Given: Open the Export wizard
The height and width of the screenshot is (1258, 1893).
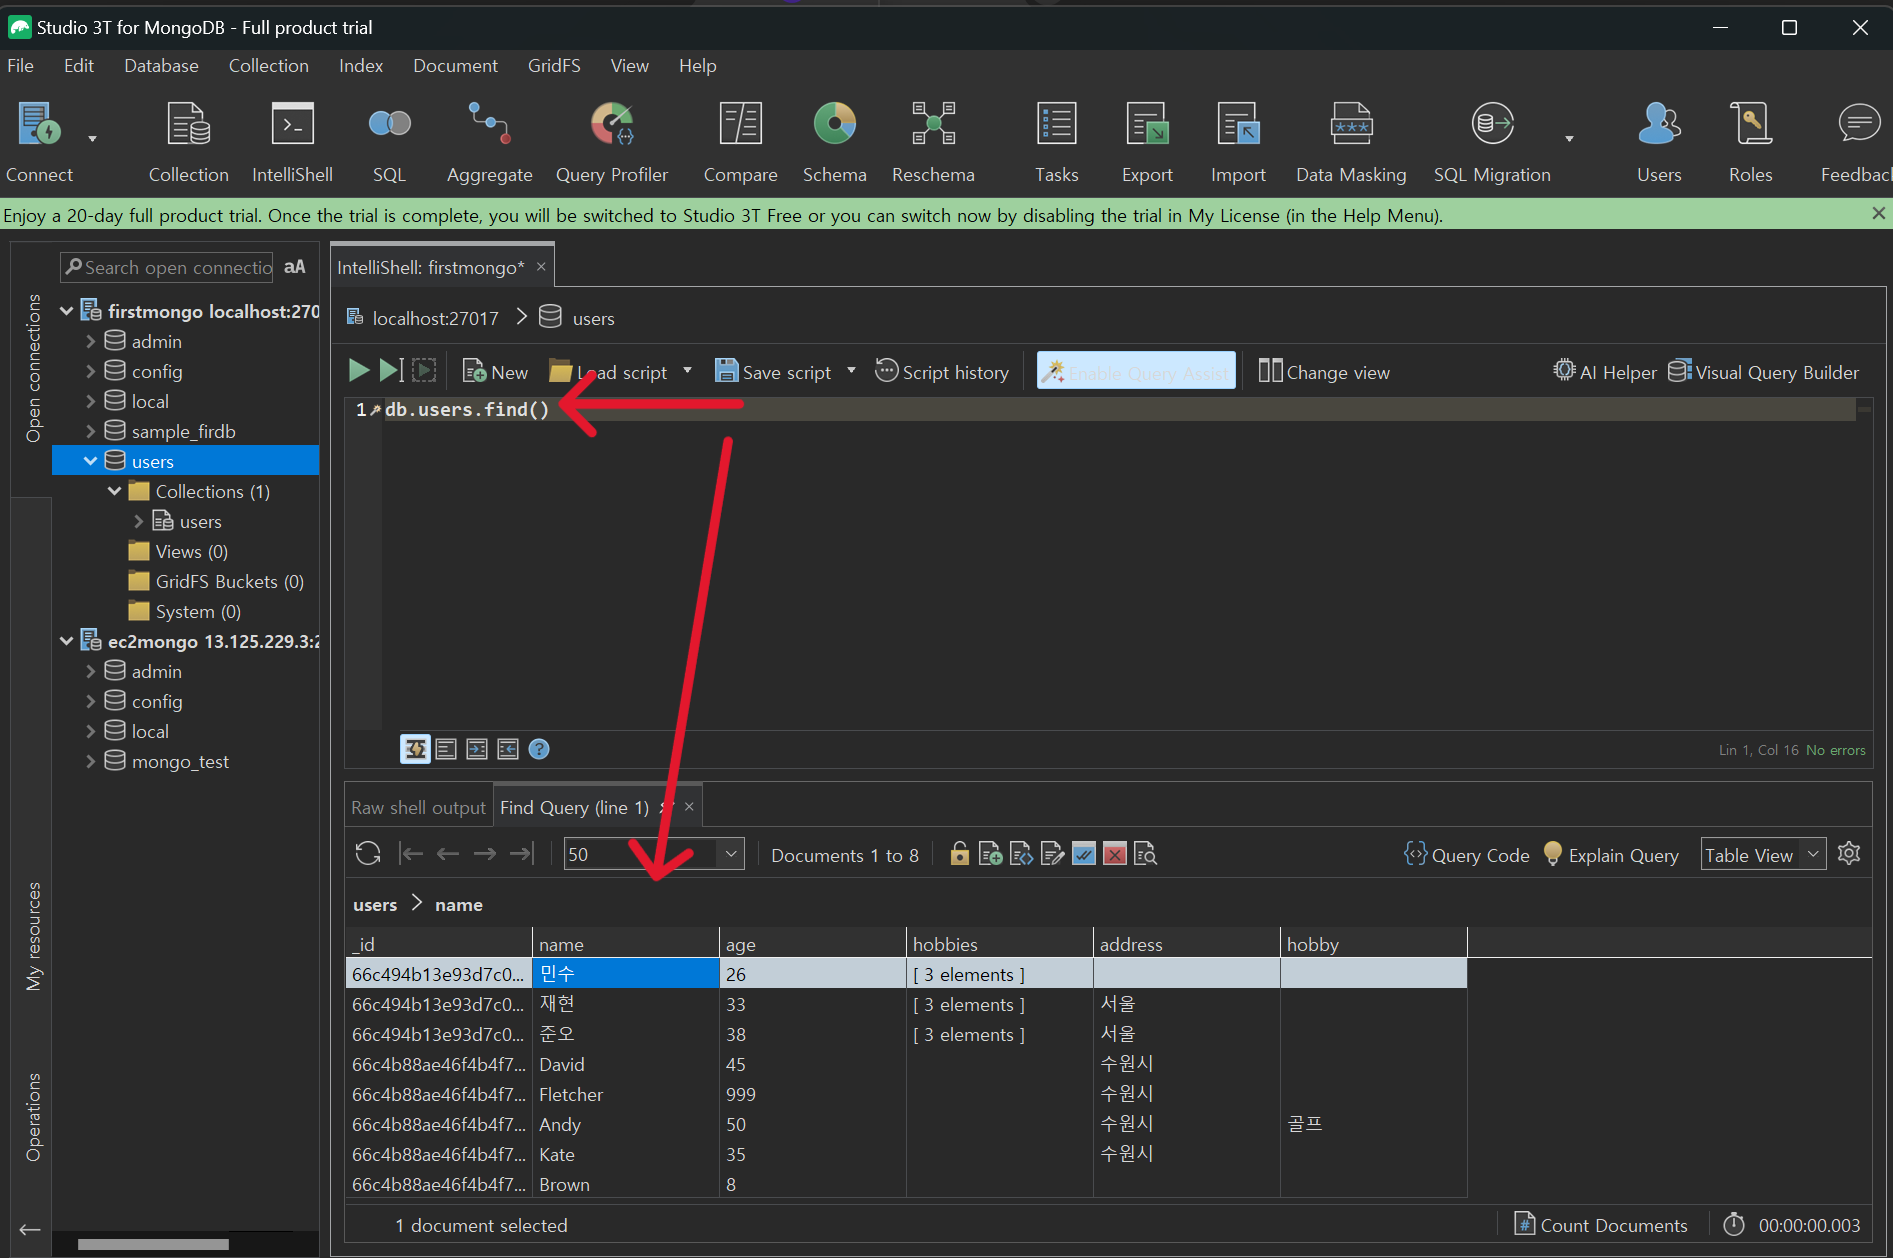Looking at the screenshot, I should click(x=1147, y=142).
